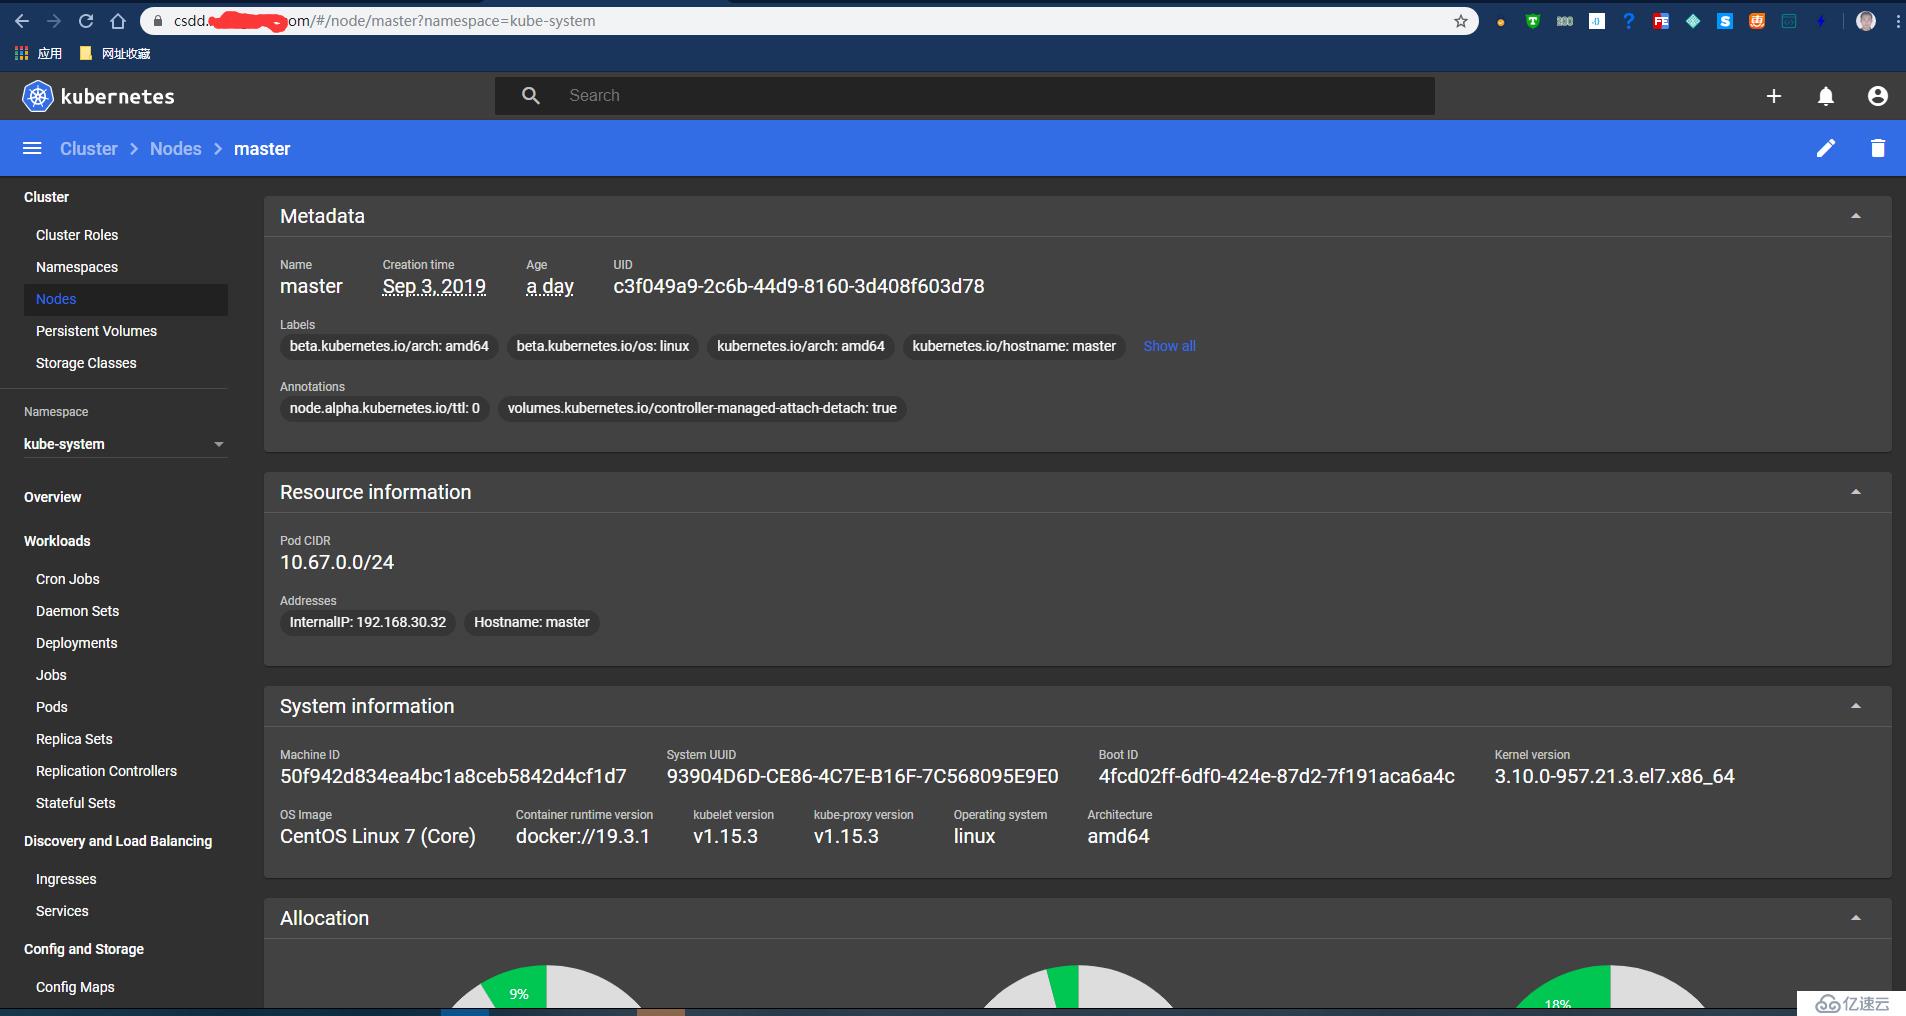1906x1016 pixels.
Task: Click the blue lightning bolt extension
Action: pyautogui.click(x=1821, y=20)
